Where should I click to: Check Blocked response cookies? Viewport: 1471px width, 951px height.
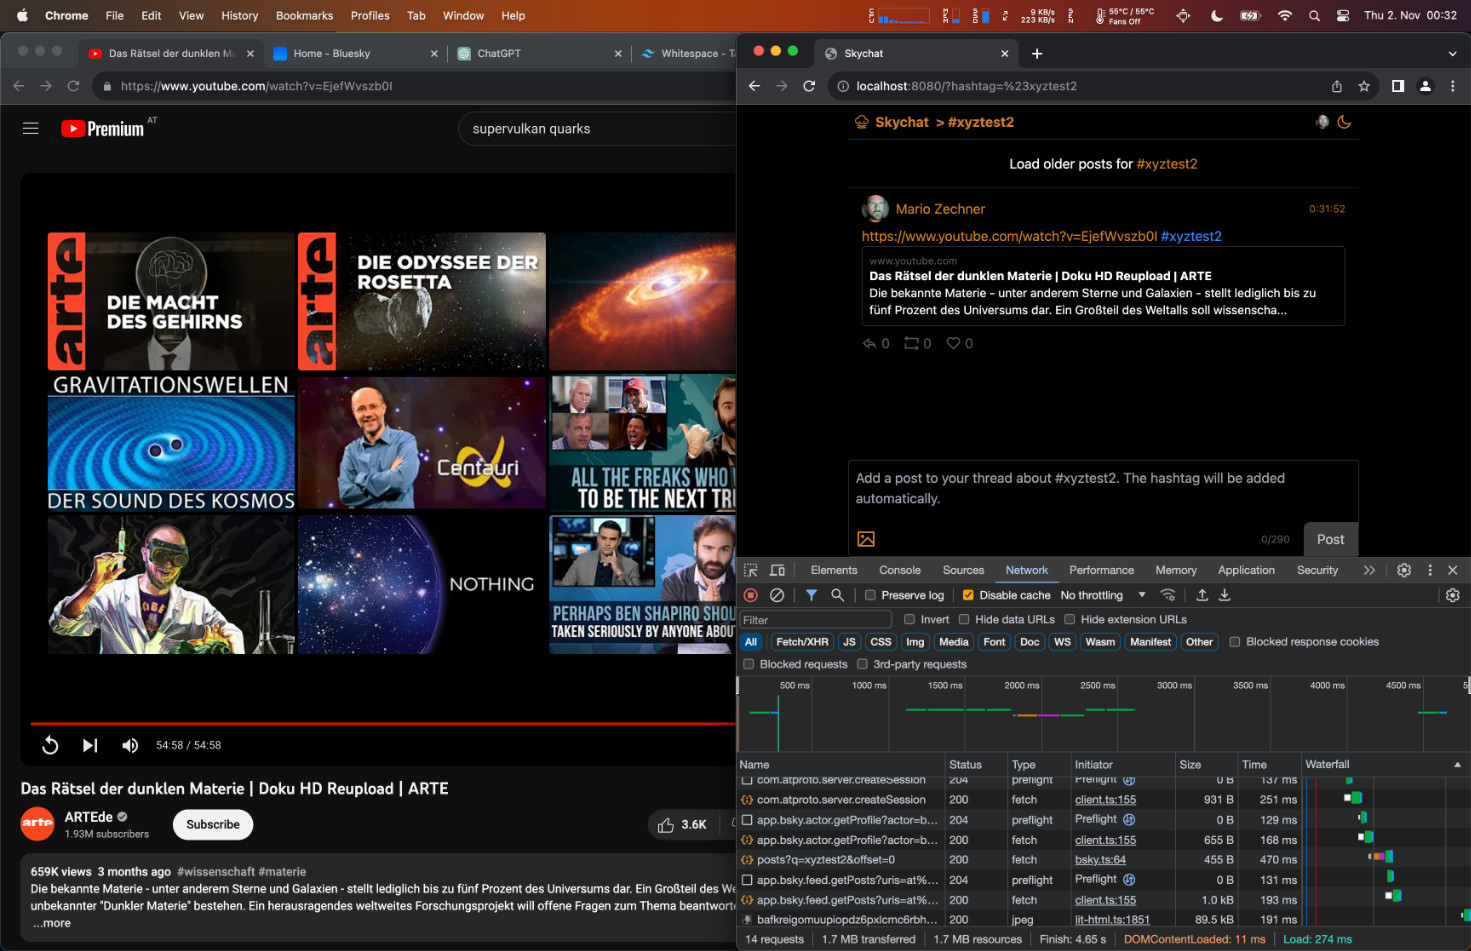click(x=1235, y=642)
